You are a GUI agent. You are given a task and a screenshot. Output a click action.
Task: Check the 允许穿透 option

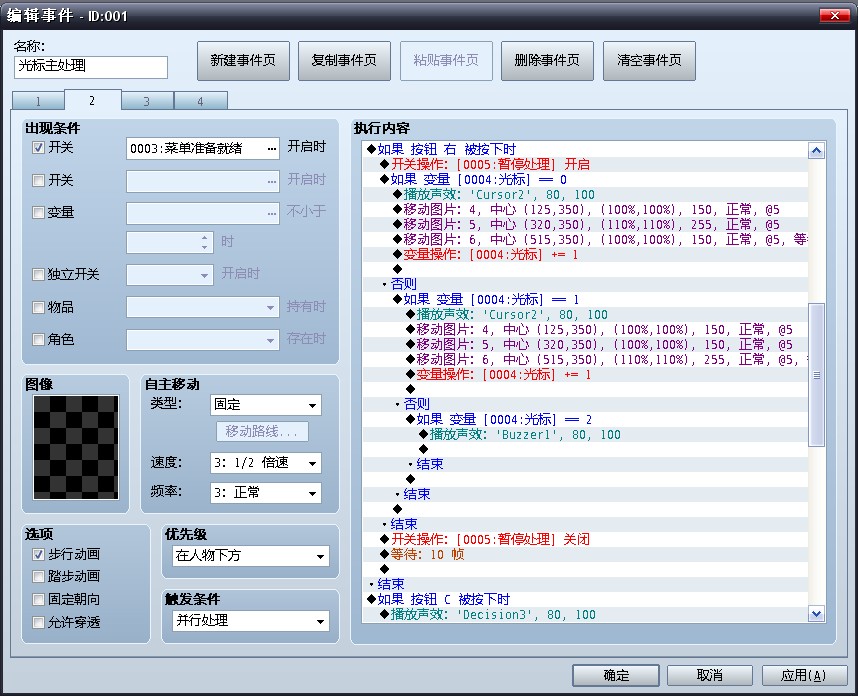(x=38, y=622)
